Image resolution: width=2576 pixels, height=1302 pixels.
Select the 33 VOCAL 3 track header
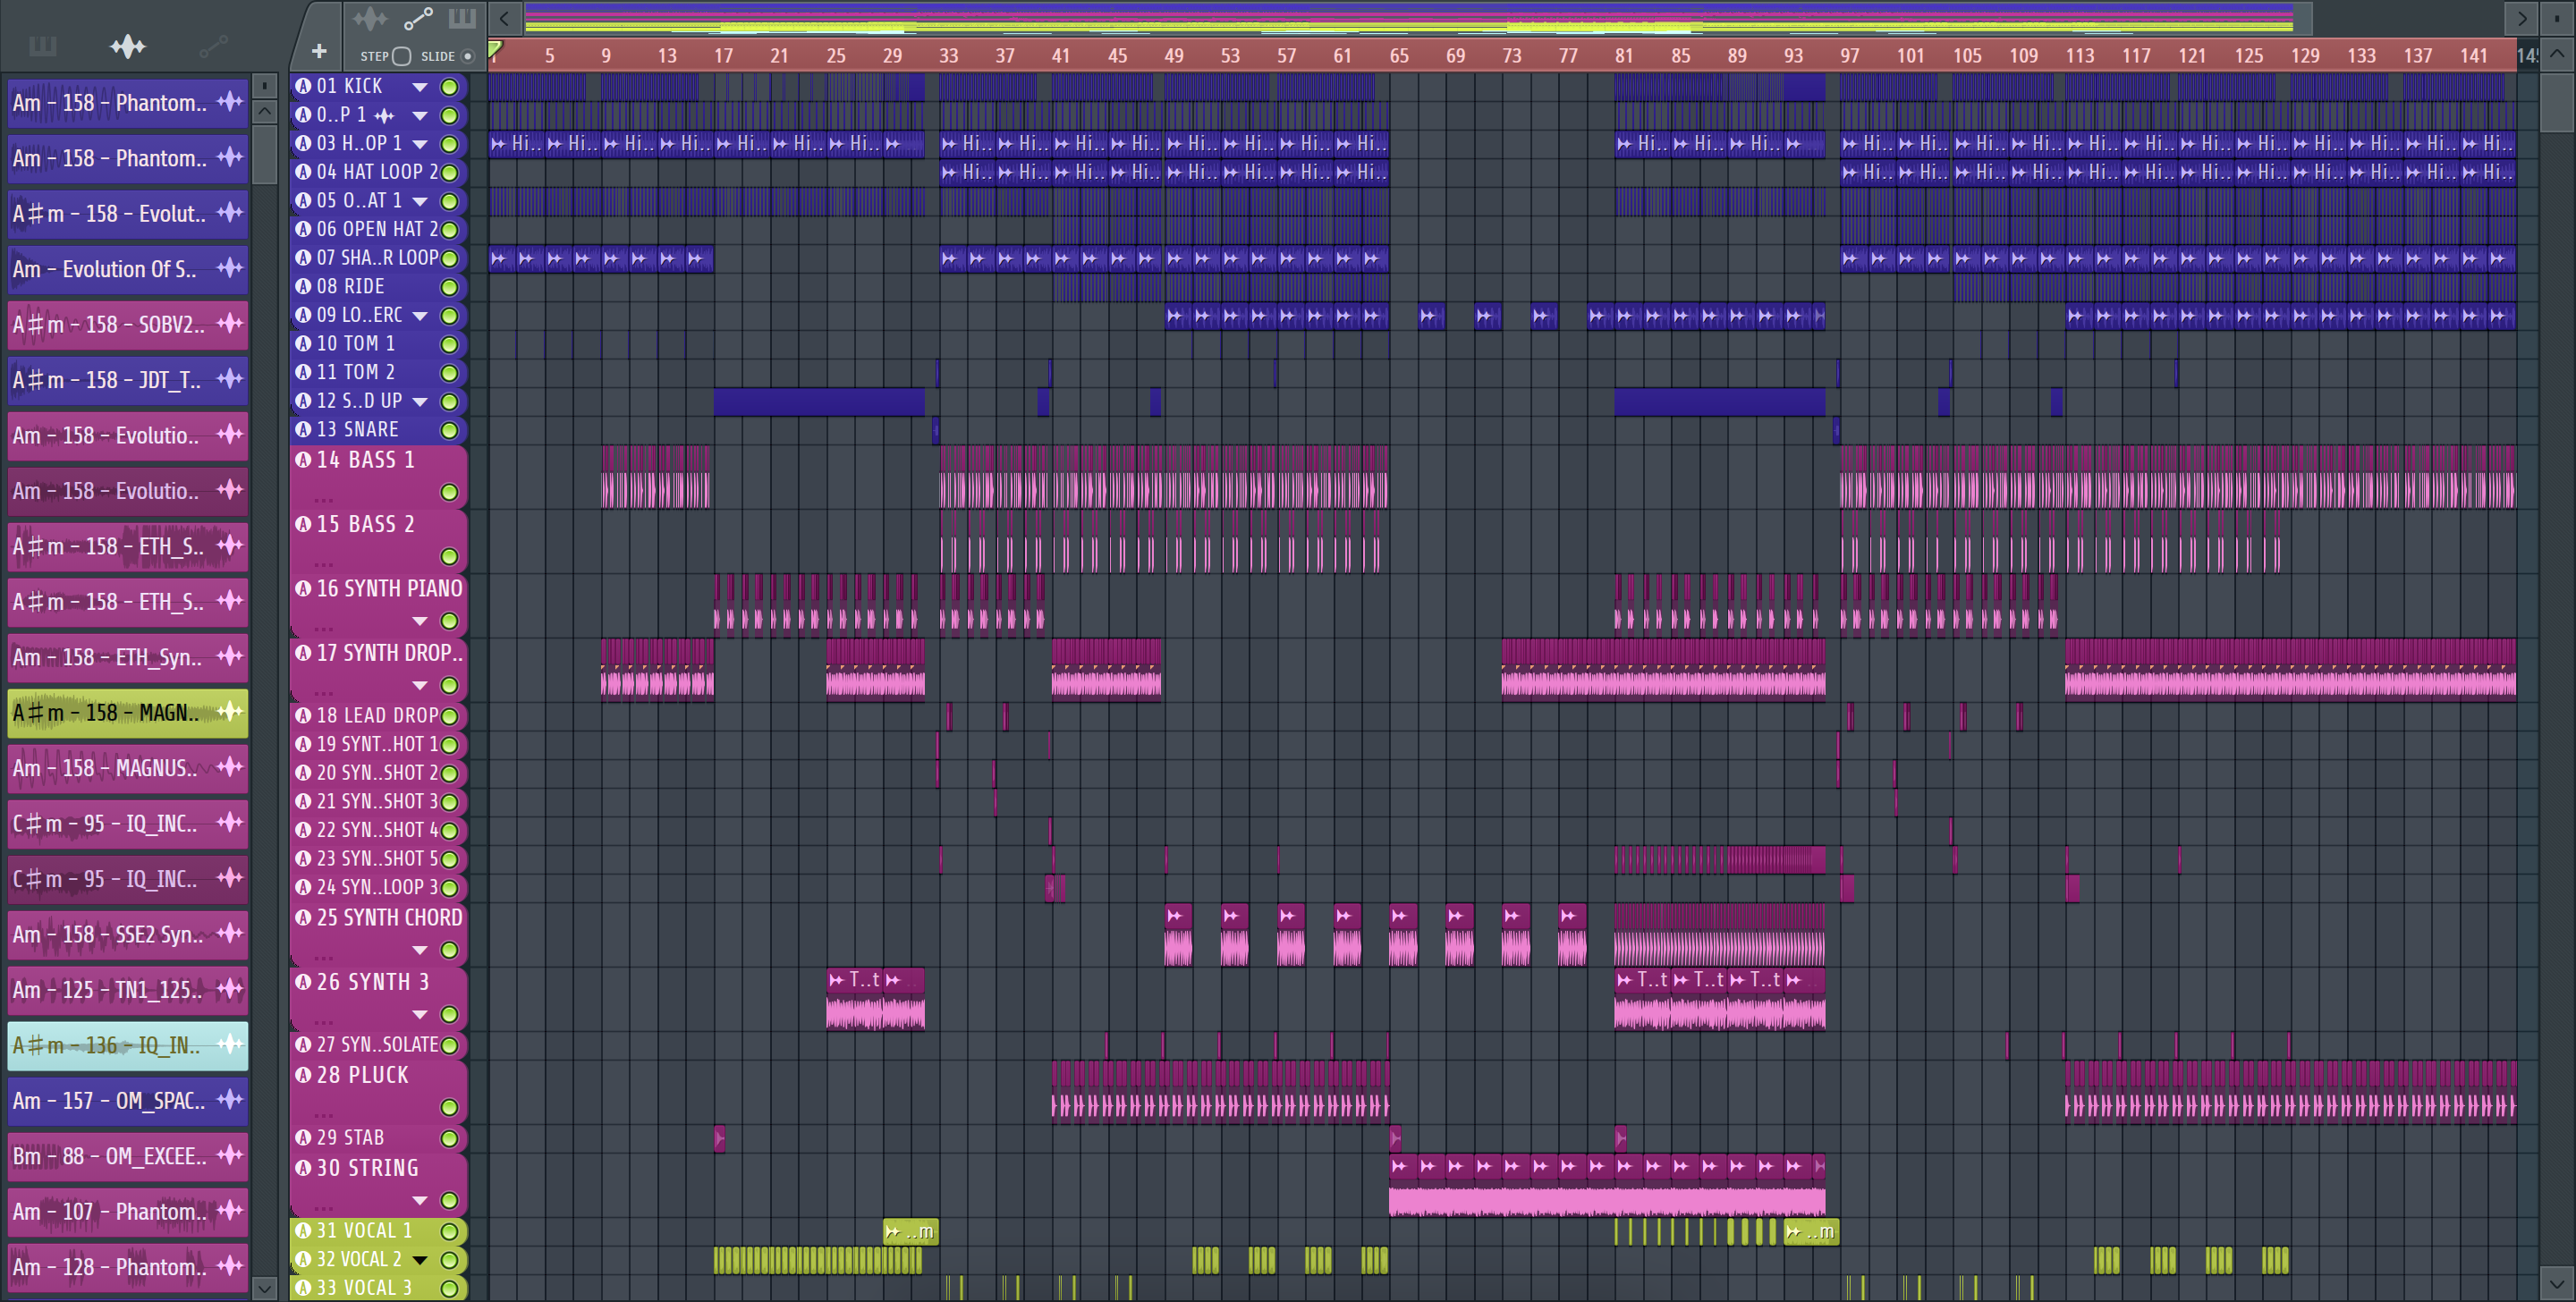[x=378, y=1288]
